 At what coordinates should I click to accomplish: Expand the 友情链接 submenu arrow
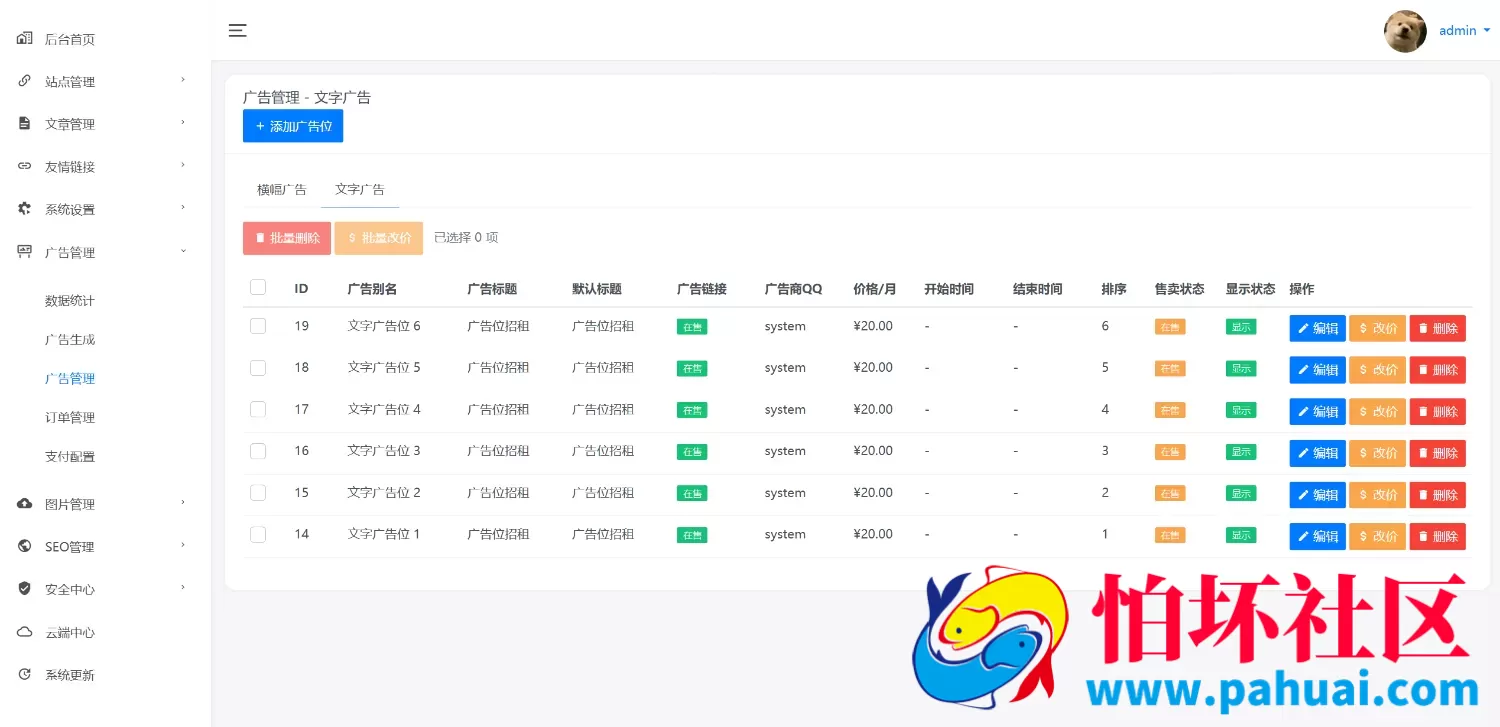click(183, 164)
